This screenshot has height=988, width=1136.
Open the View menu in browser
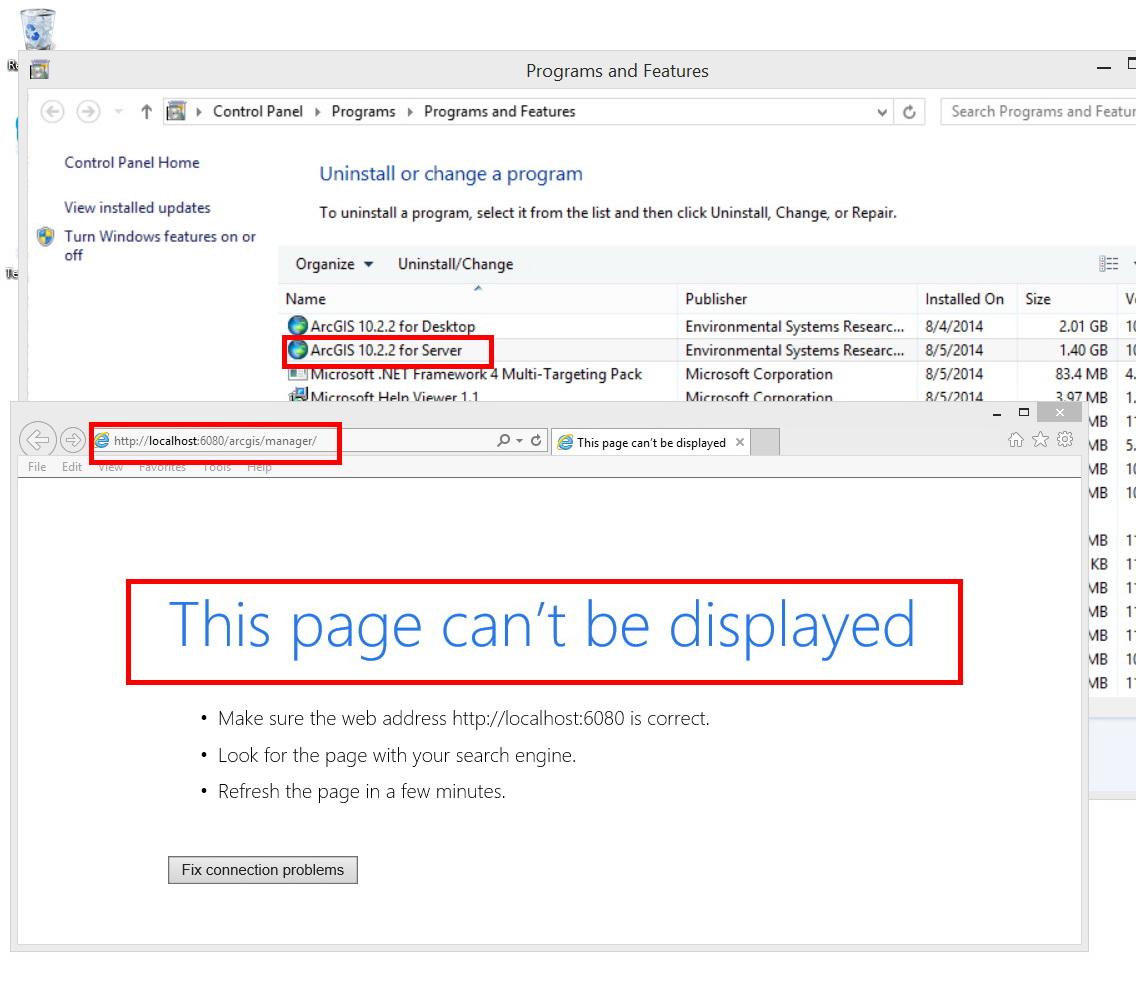(111, 467)
